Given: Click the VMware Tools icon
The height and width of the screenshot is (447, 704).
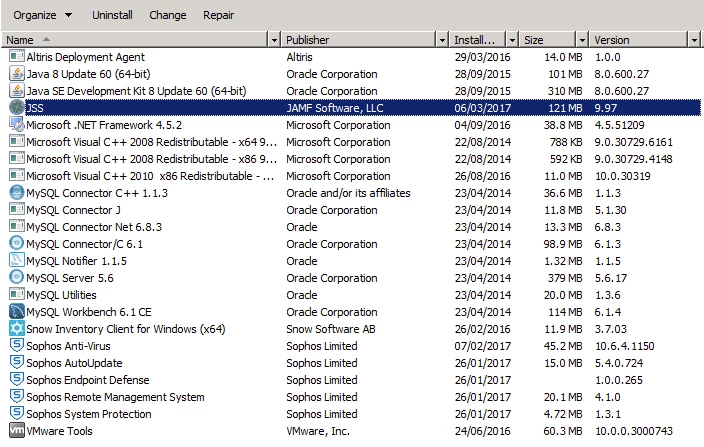Looking at the screenshot, I should click(x=17, y=431).
